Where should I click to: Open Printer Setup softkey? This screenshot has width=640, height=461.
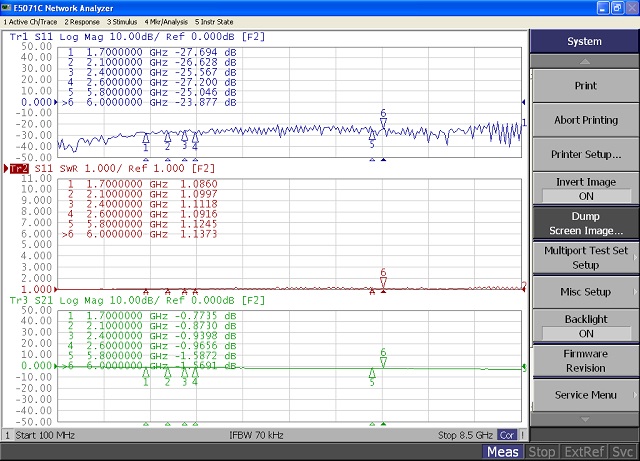coord(585,154)
